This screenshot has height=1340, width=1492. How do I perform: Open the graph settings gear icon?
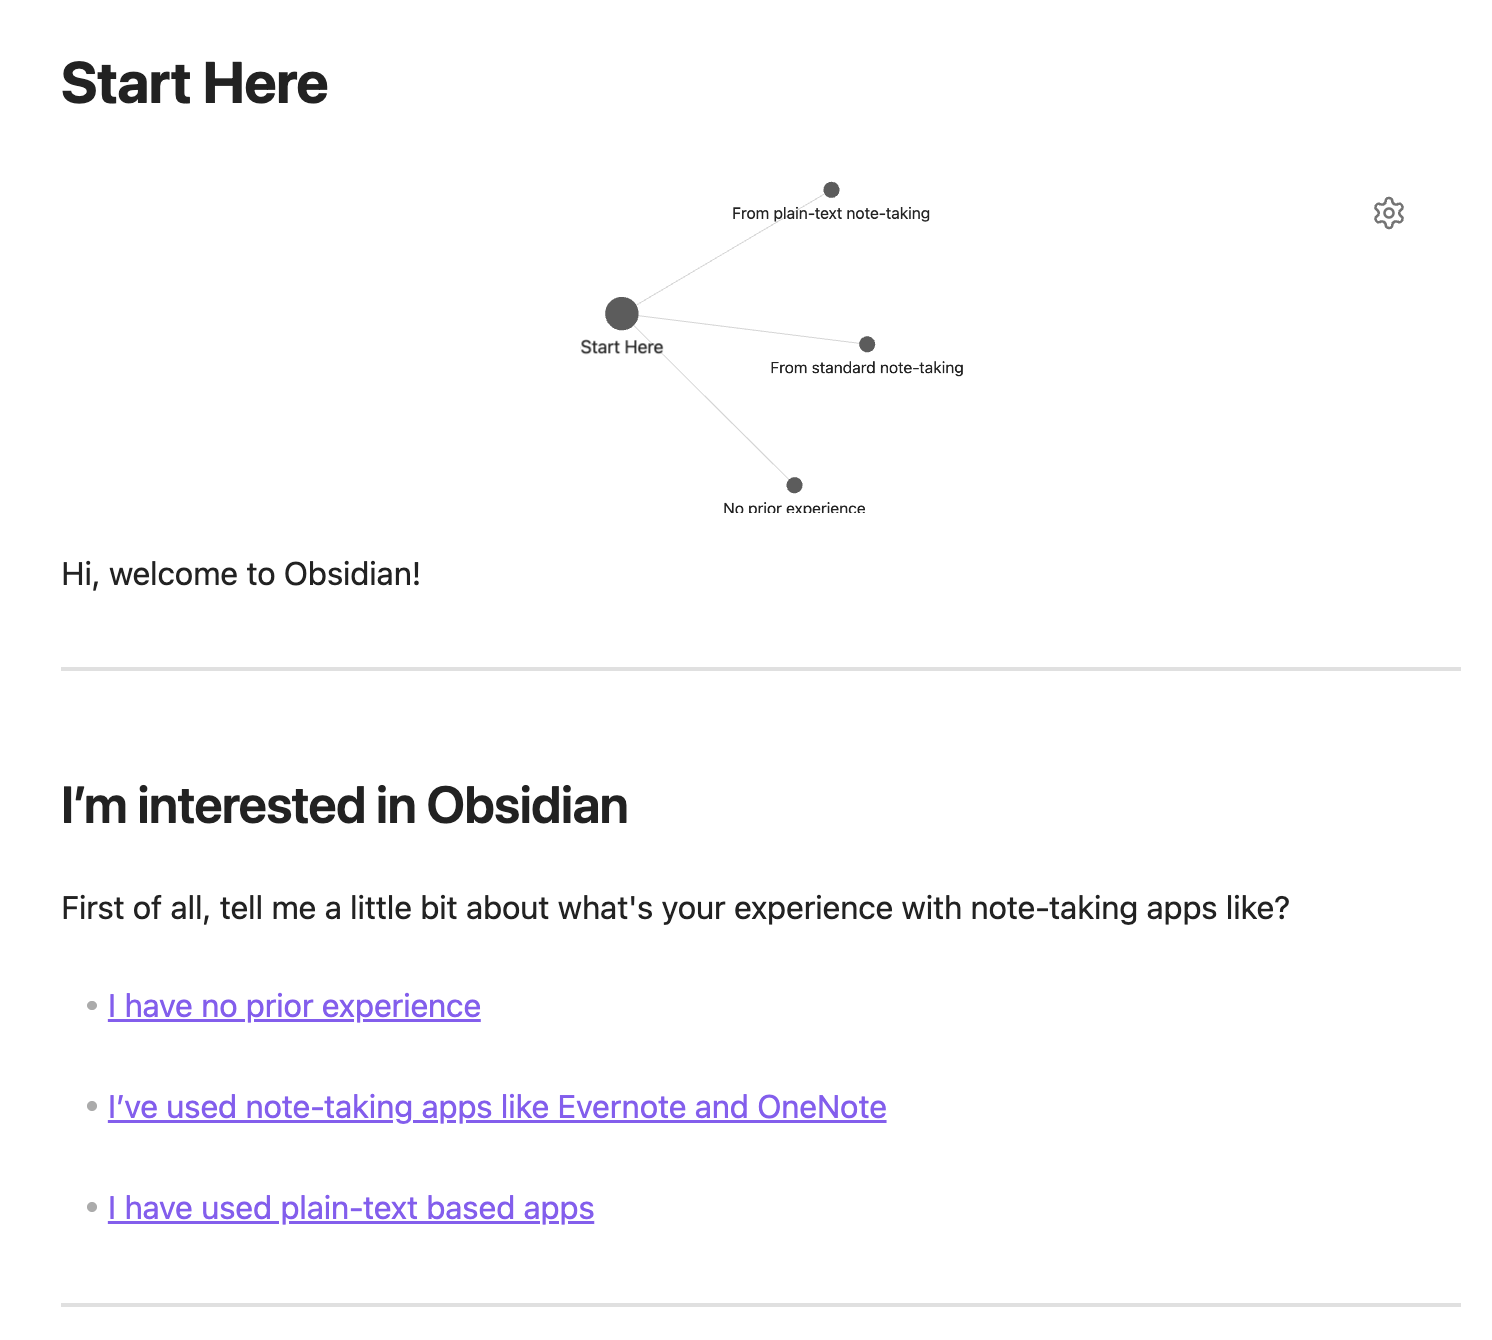(1388, 213)
